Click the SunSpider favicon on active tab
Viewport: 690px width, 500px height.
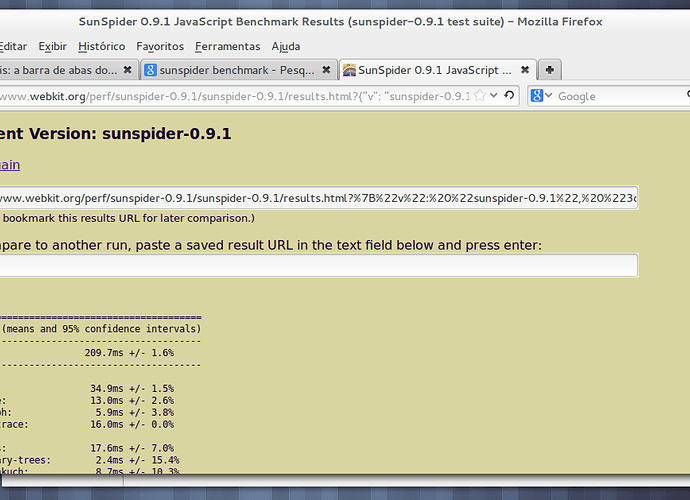pos(349,70)
